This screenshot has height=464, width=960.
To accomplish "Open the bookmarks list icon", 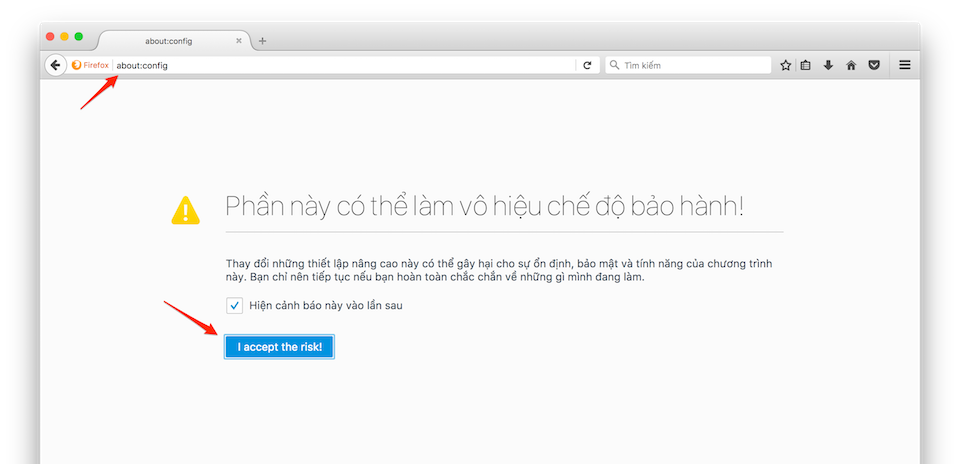I will click(x=806, y=65).
